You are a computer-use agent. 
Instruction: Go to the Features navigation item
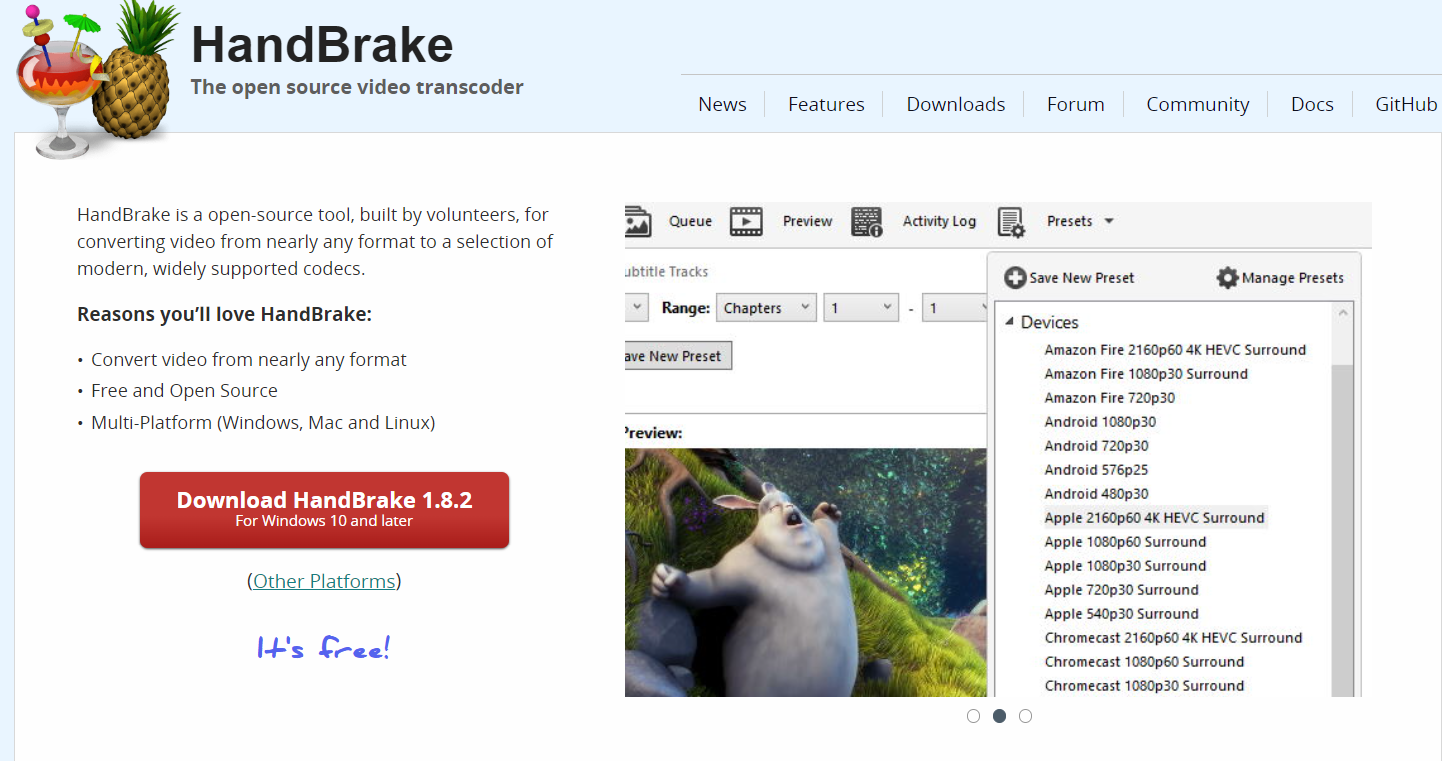(826, 104)
